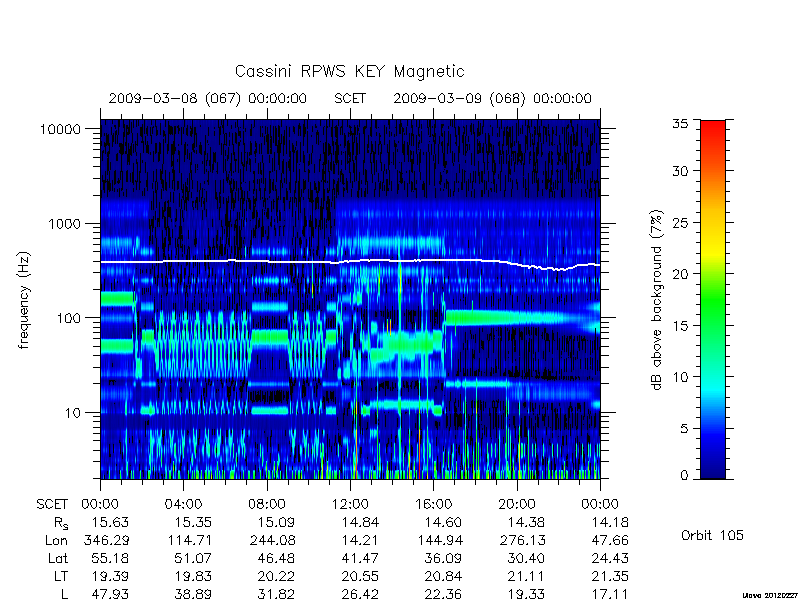This screenshot has width=800, height=600.
Task: Click the L value 22.36
Action: point(443,594)
